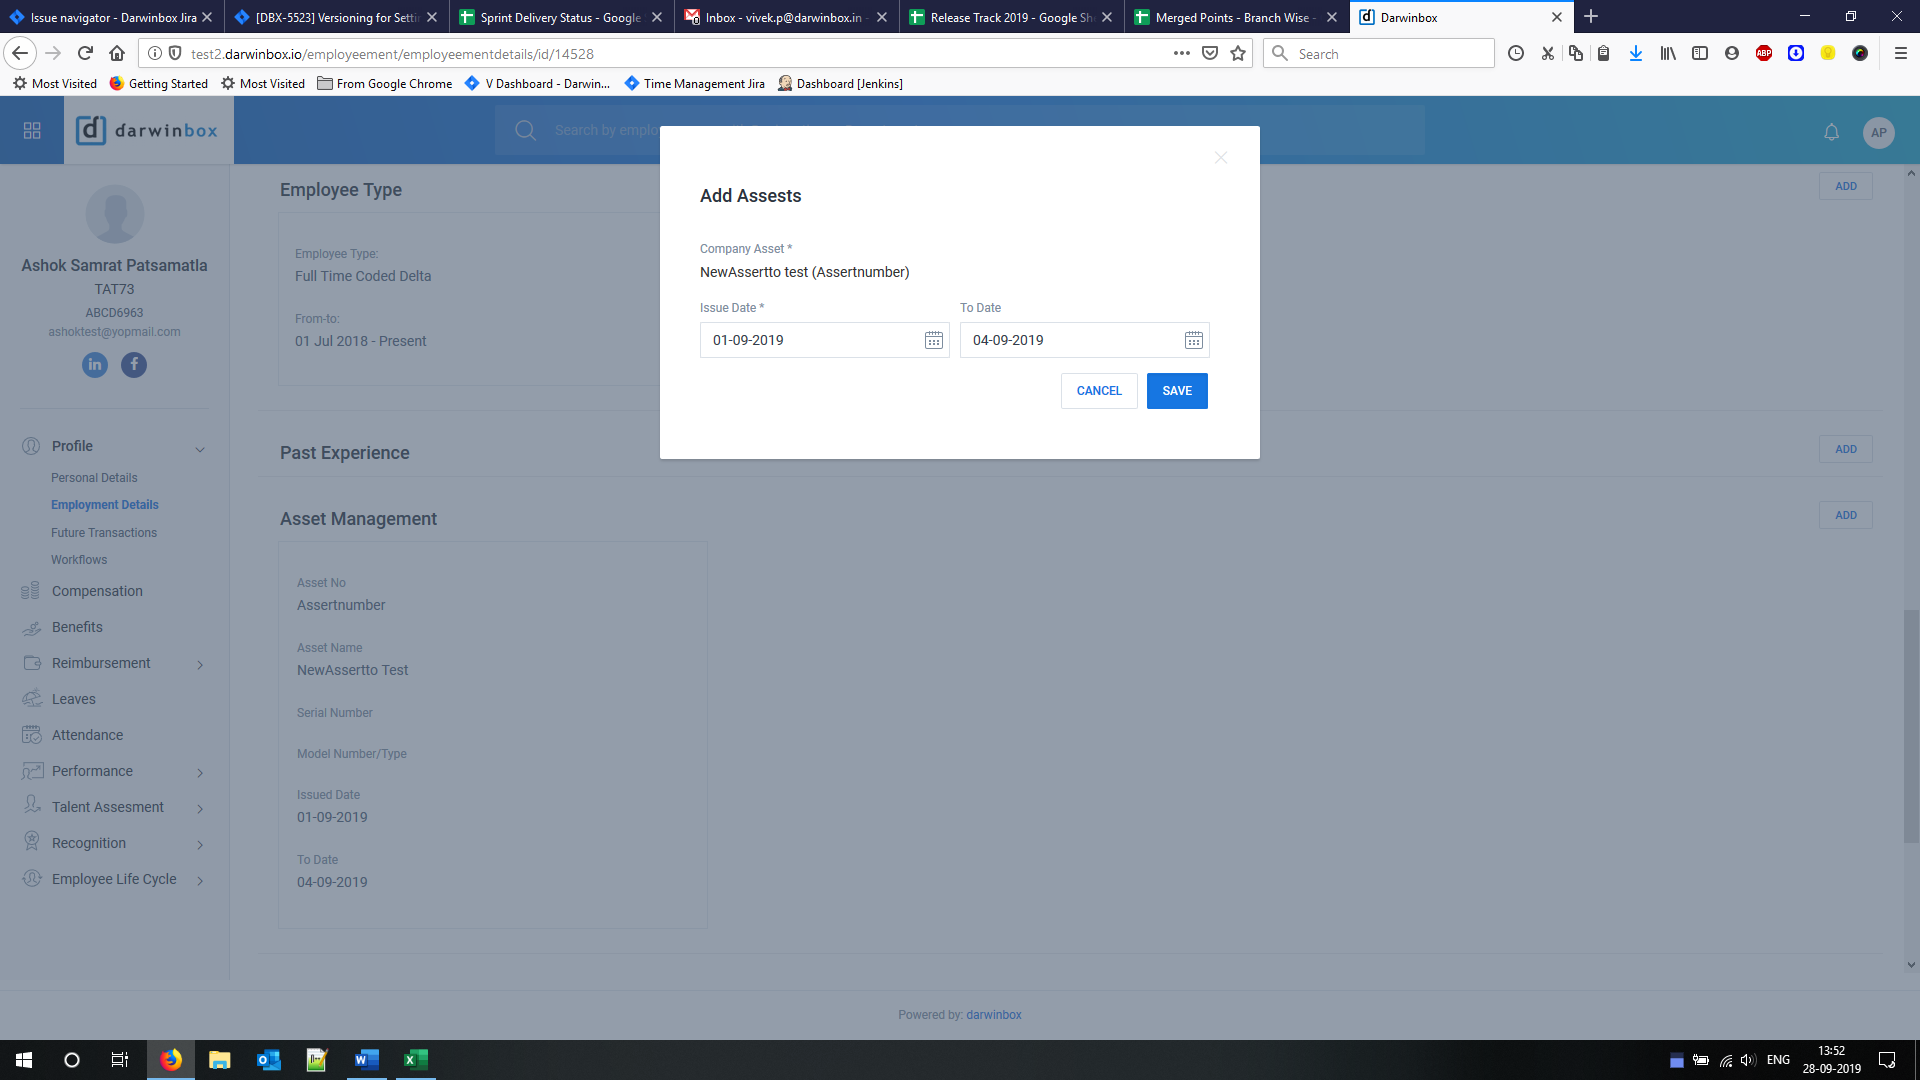The image size is (1920, 1080).
Task: Open the apps grid menu icon
Action: coord(32,131)
